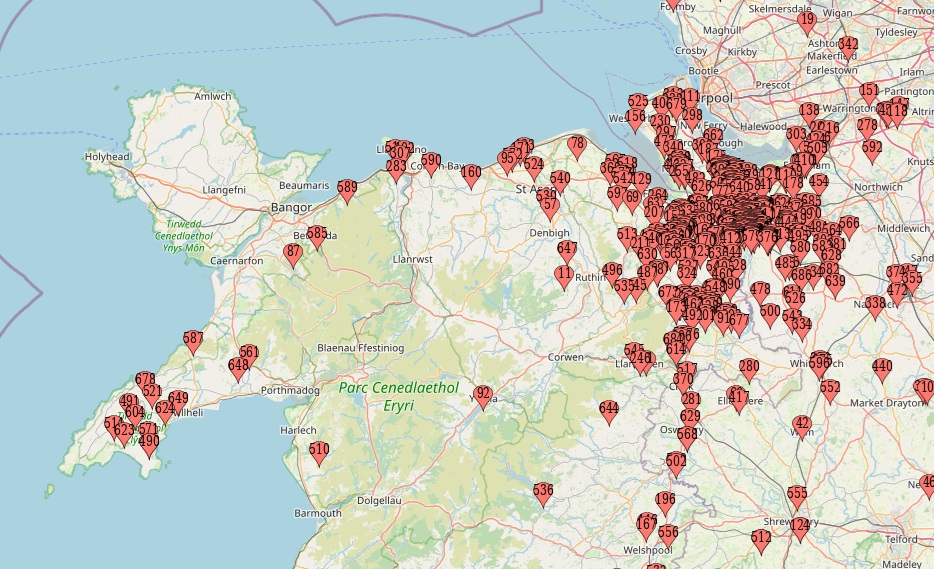The width and height of the screenshot is (934, 569).
Task: Select pin 87 south of Bangor
Action: click(293, 255)
